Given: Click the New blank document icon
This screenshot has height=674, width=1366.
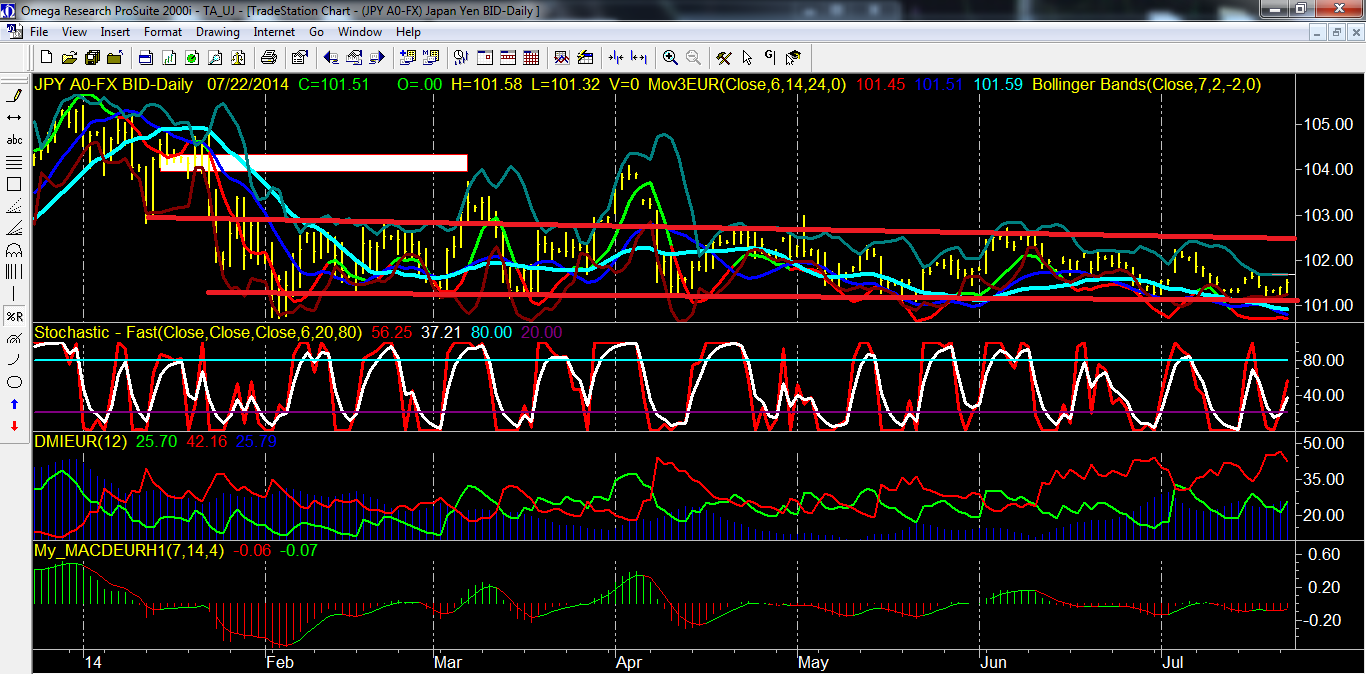Looking at the screenshot, I should click(x=47, y=57).
